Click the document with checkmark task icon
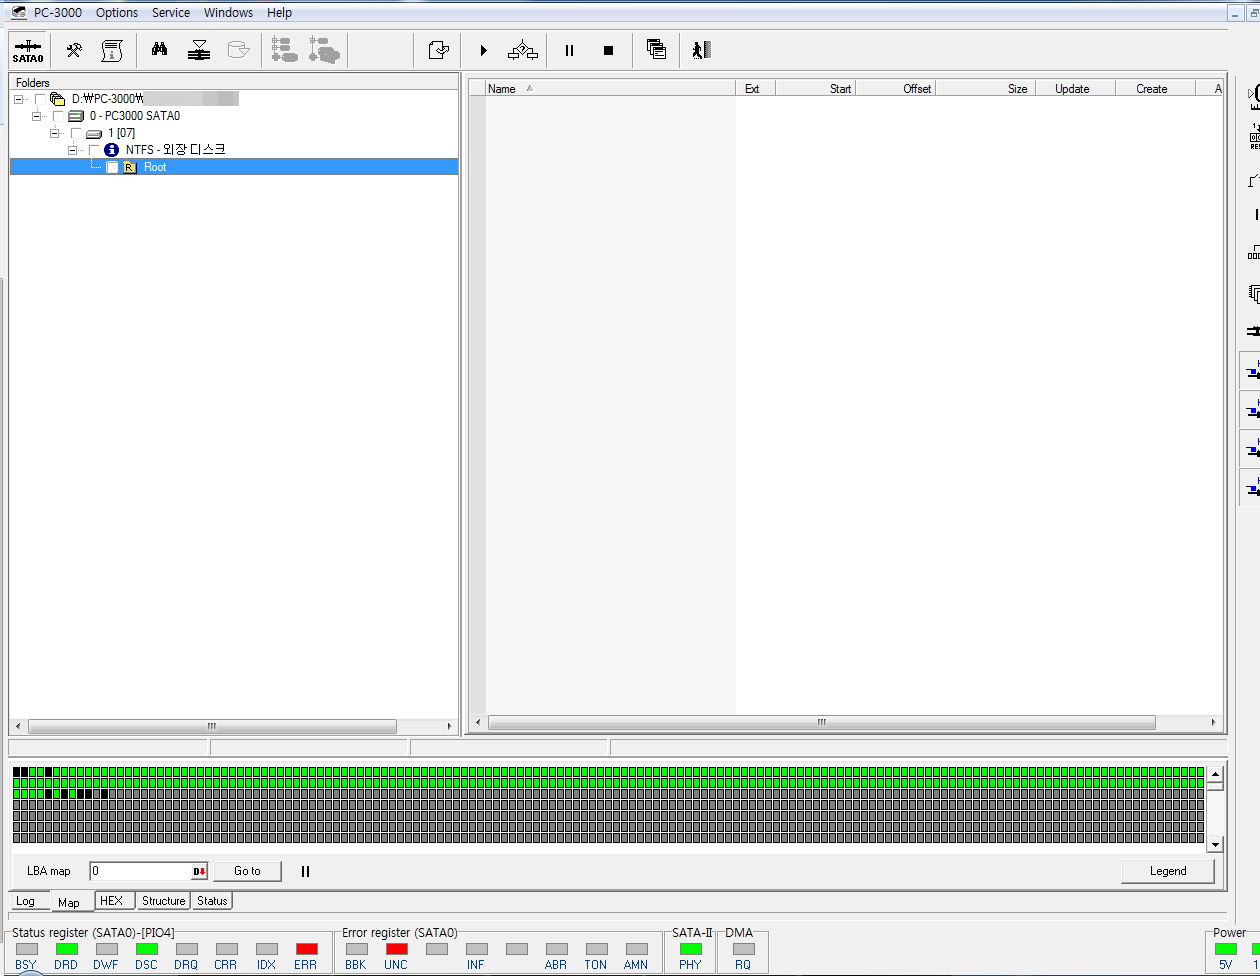Viewport: 1260px width, 976px height. (x=438, y=50)
